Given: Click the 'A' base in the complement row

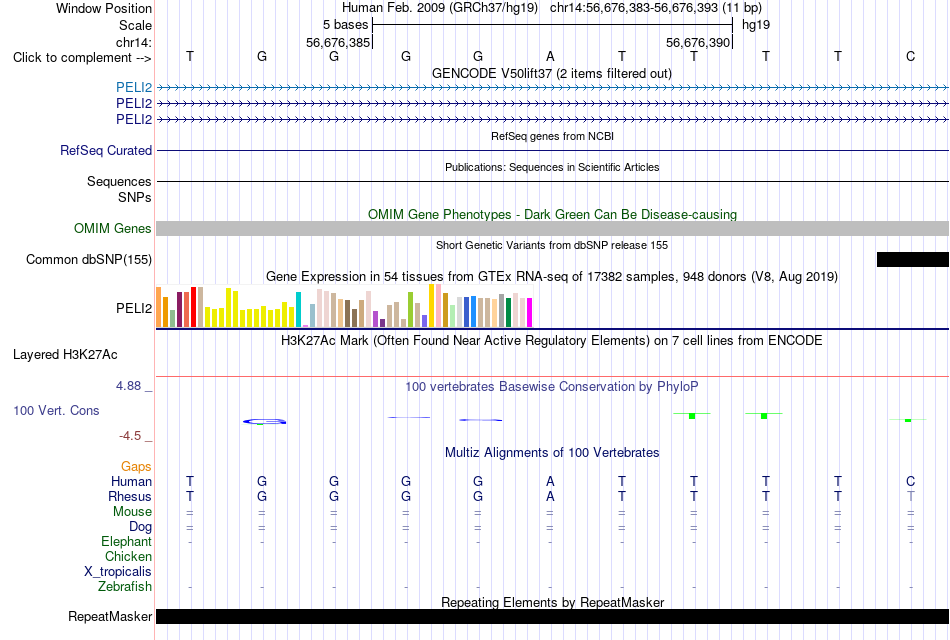Looking at the screenshot, I should point(550,56).
